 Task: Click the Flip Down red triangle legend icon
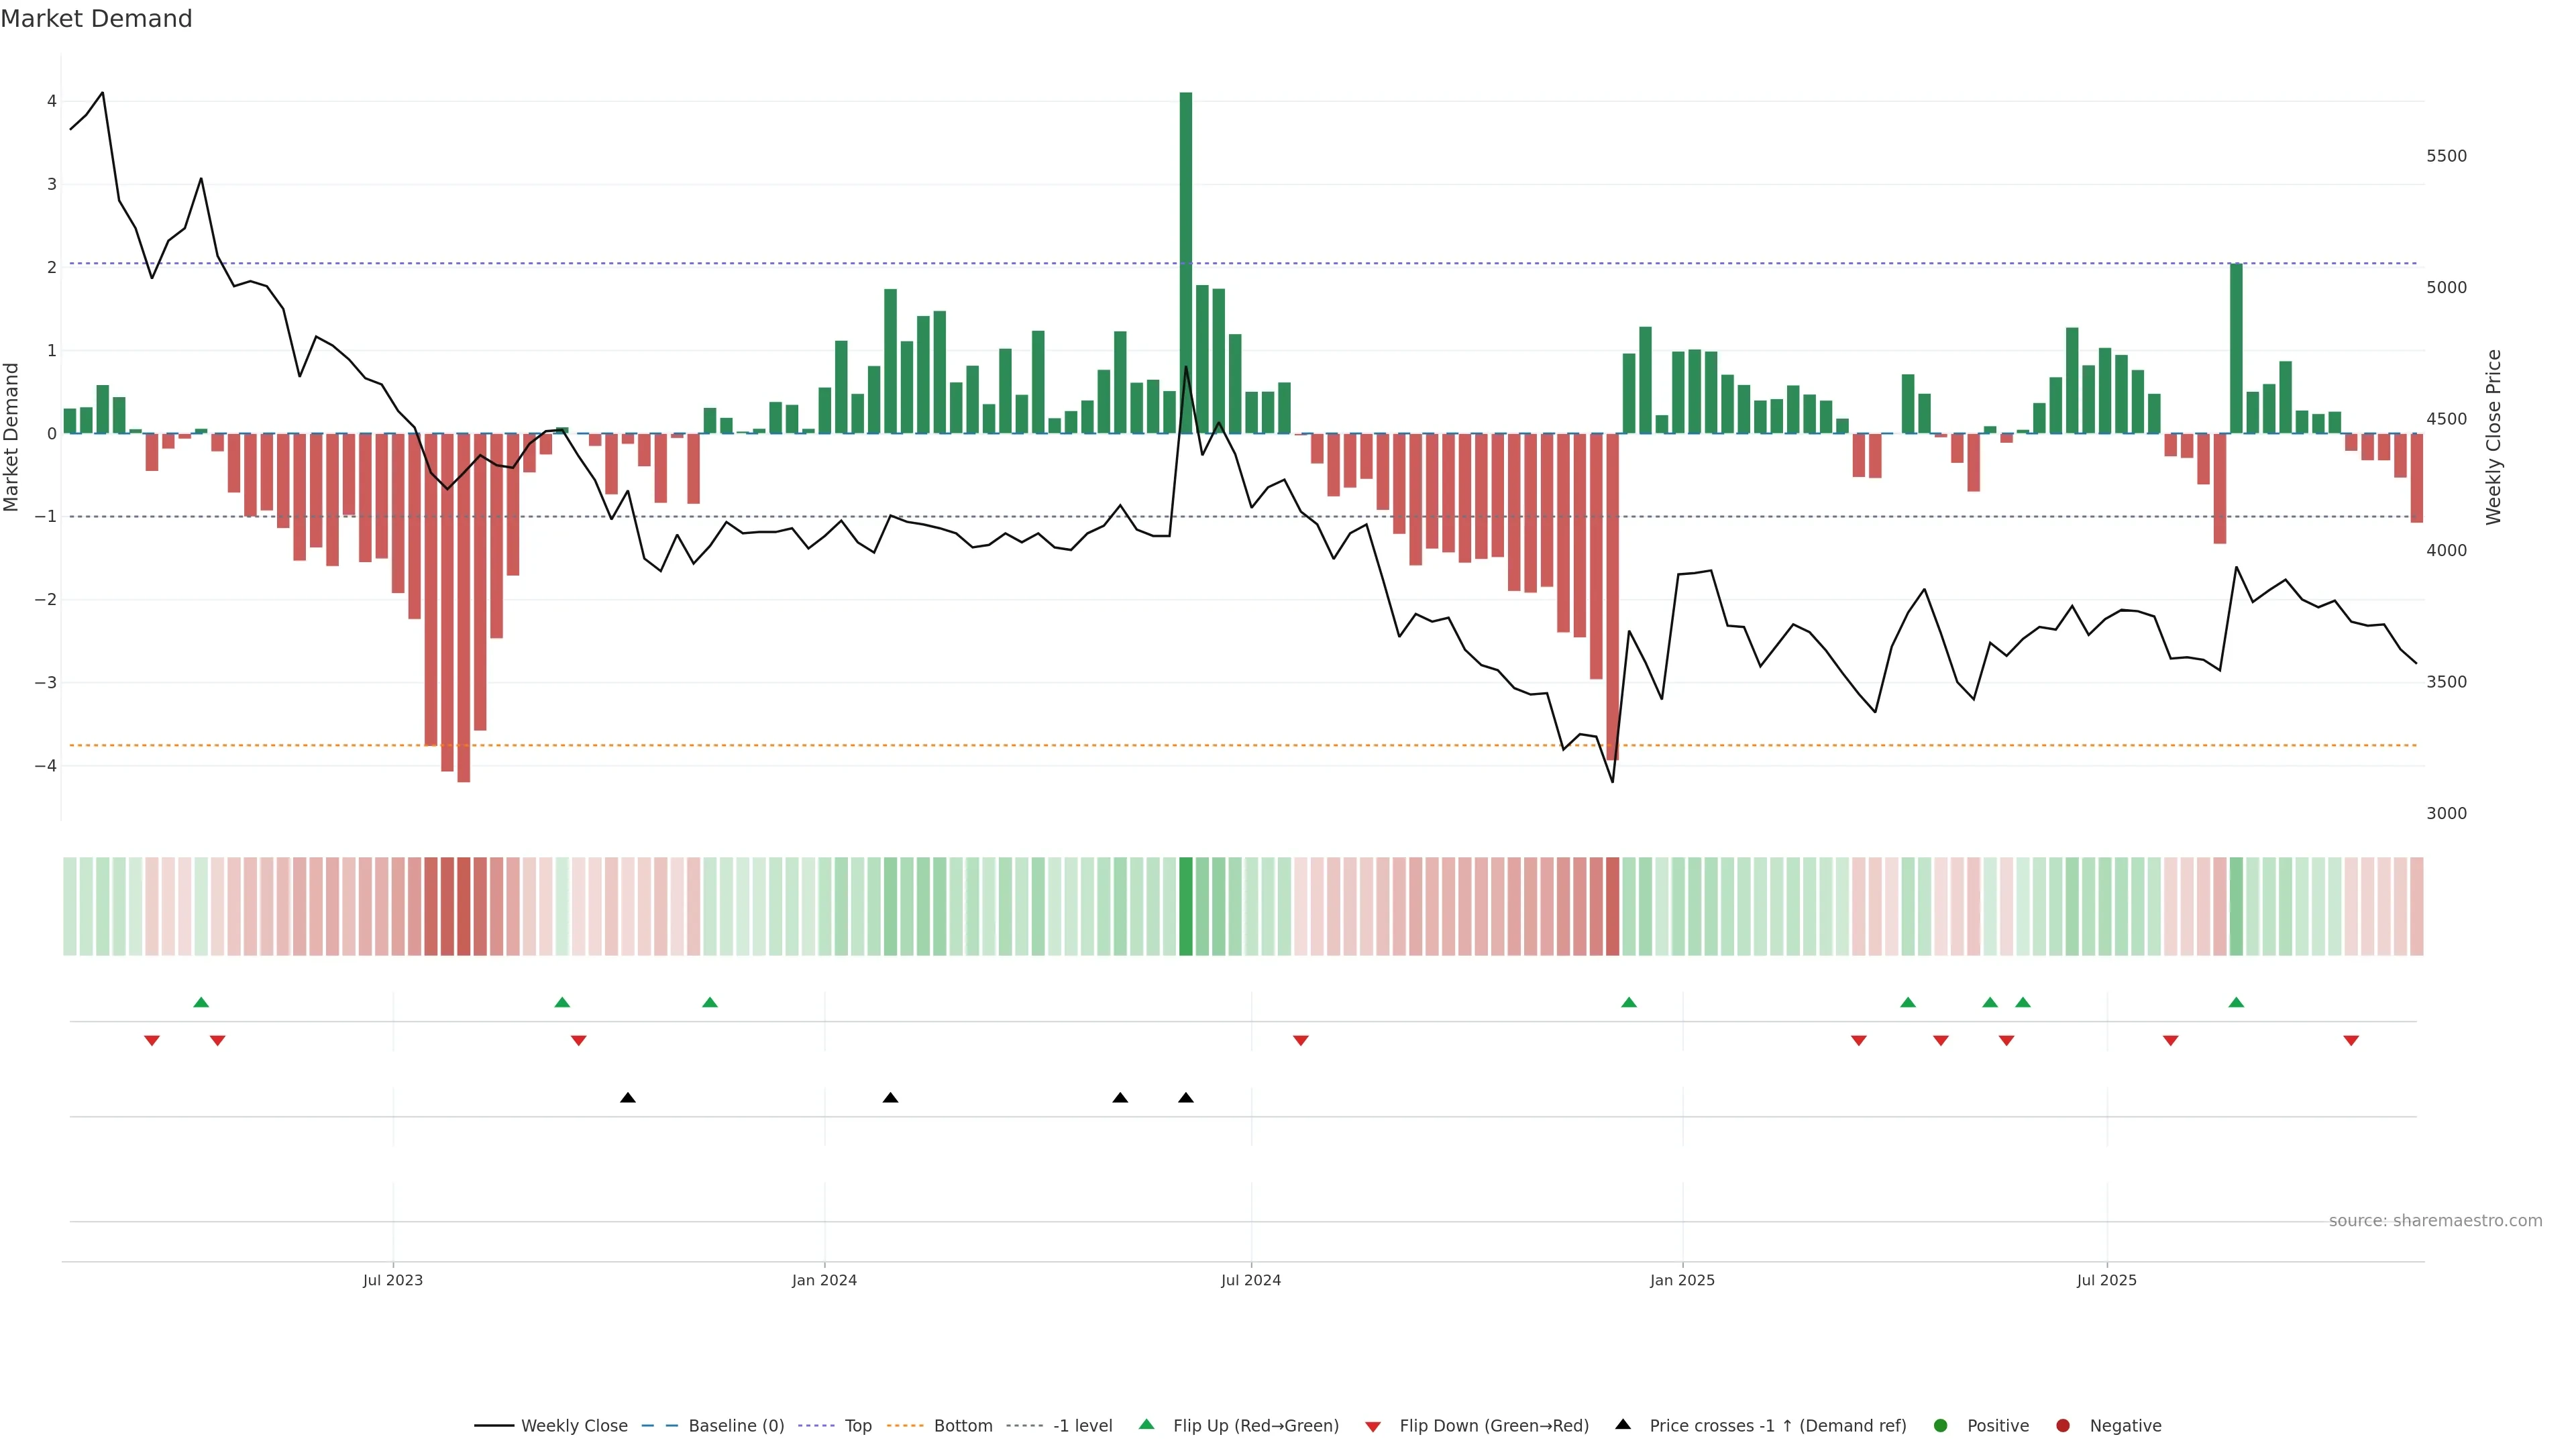(1373, 1426)
